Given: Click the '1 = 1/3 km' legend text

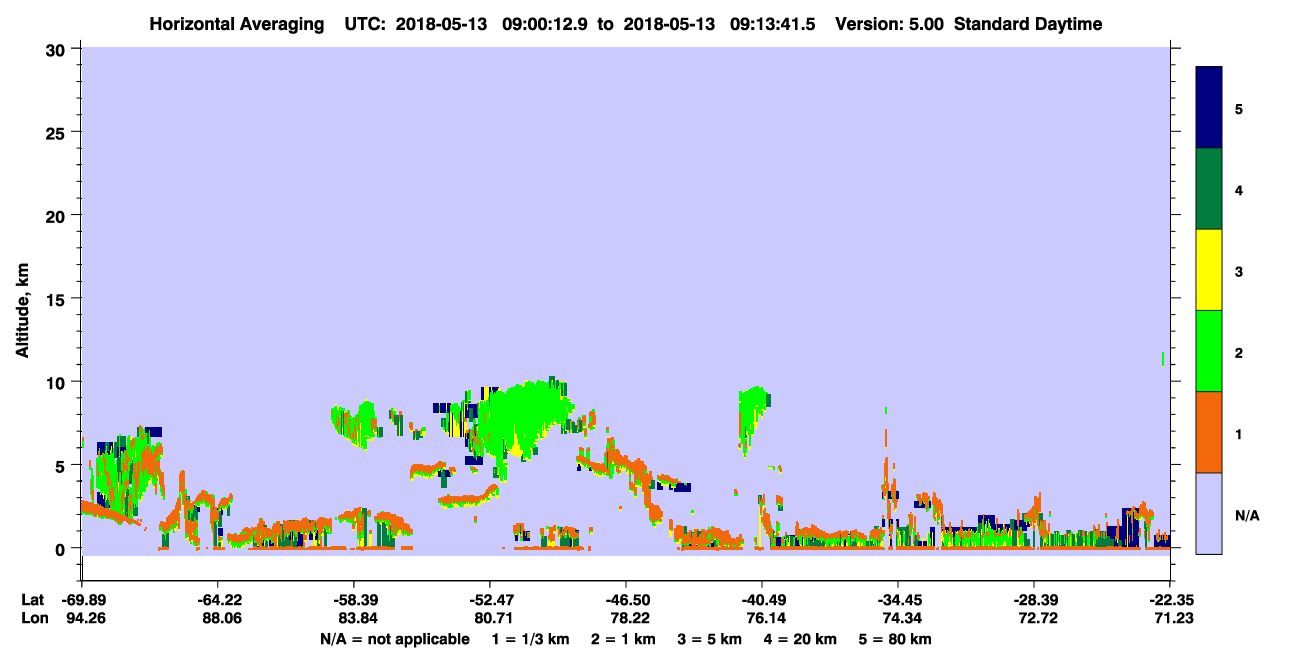Looking at the screenshot, I should click(532, 639).
